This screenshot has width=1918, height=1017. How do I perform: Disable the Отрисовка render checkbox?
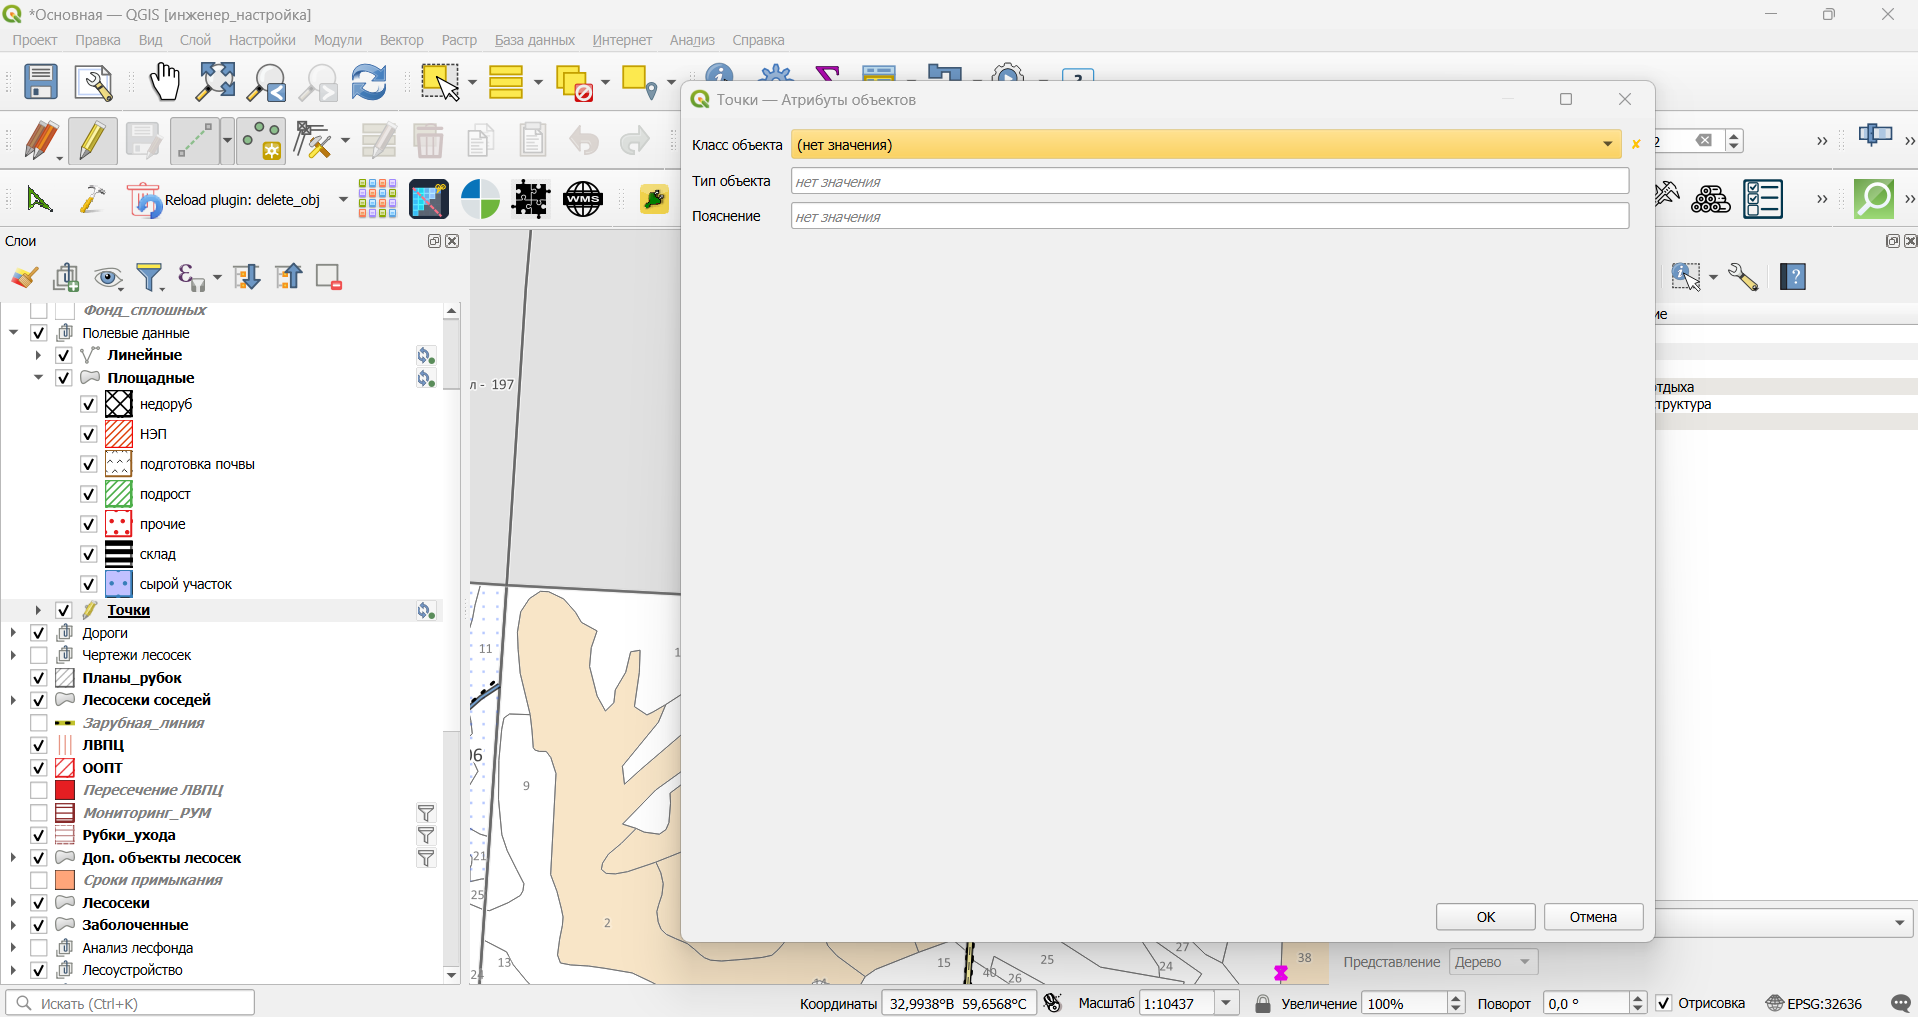pos(1664,1003)
